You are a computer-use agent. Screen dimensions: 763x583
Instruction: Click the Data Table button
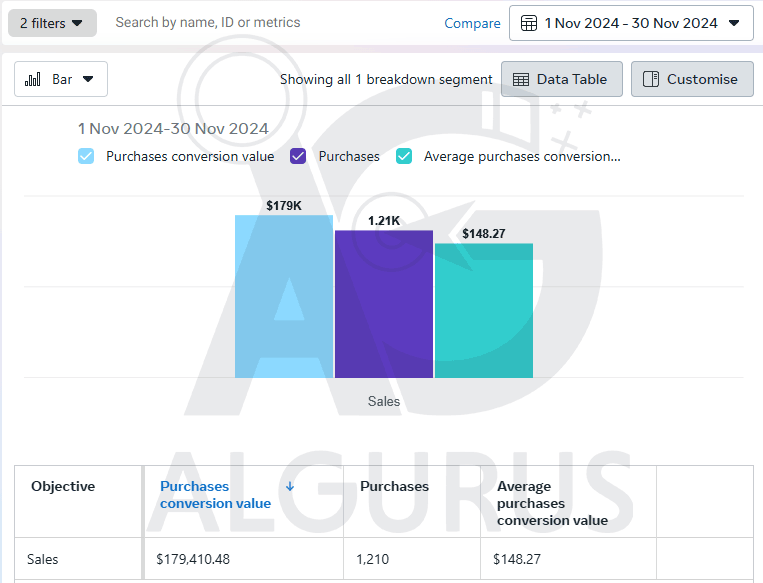click(x=561, y=79)
